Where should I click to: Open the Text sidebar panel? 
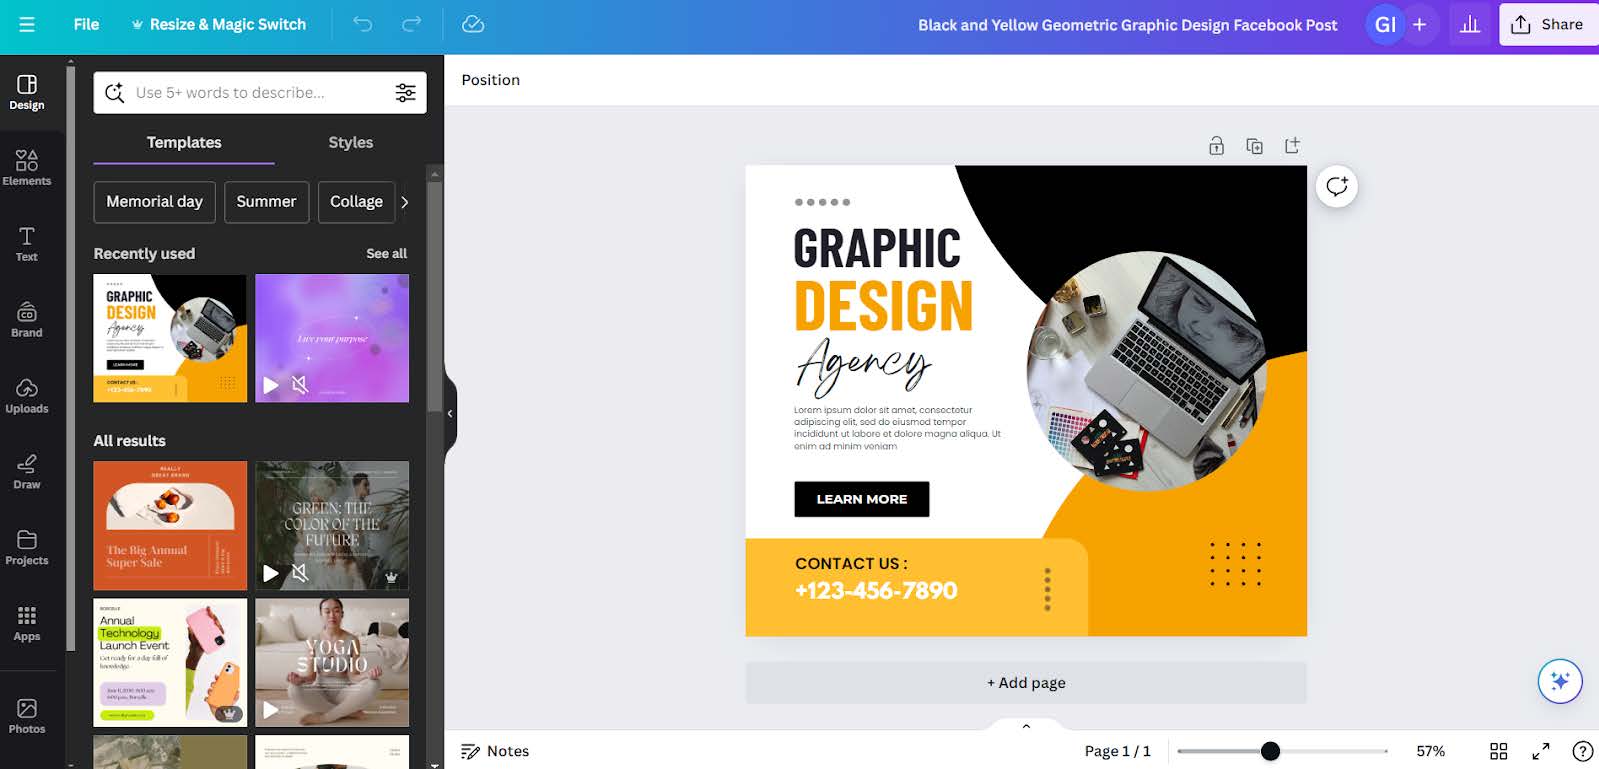click(x=27, y=244)
